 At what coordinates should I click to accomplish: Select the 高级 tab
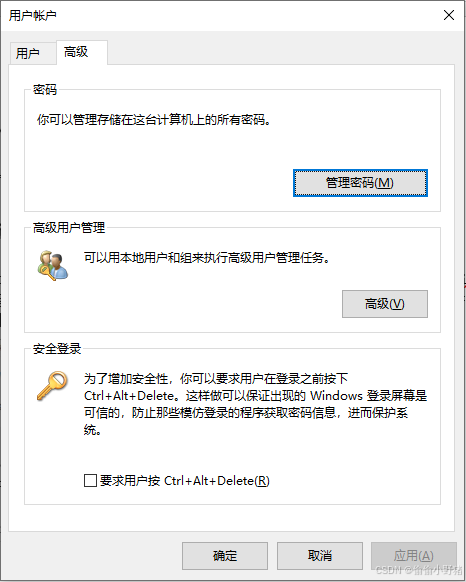pos(76,52)
